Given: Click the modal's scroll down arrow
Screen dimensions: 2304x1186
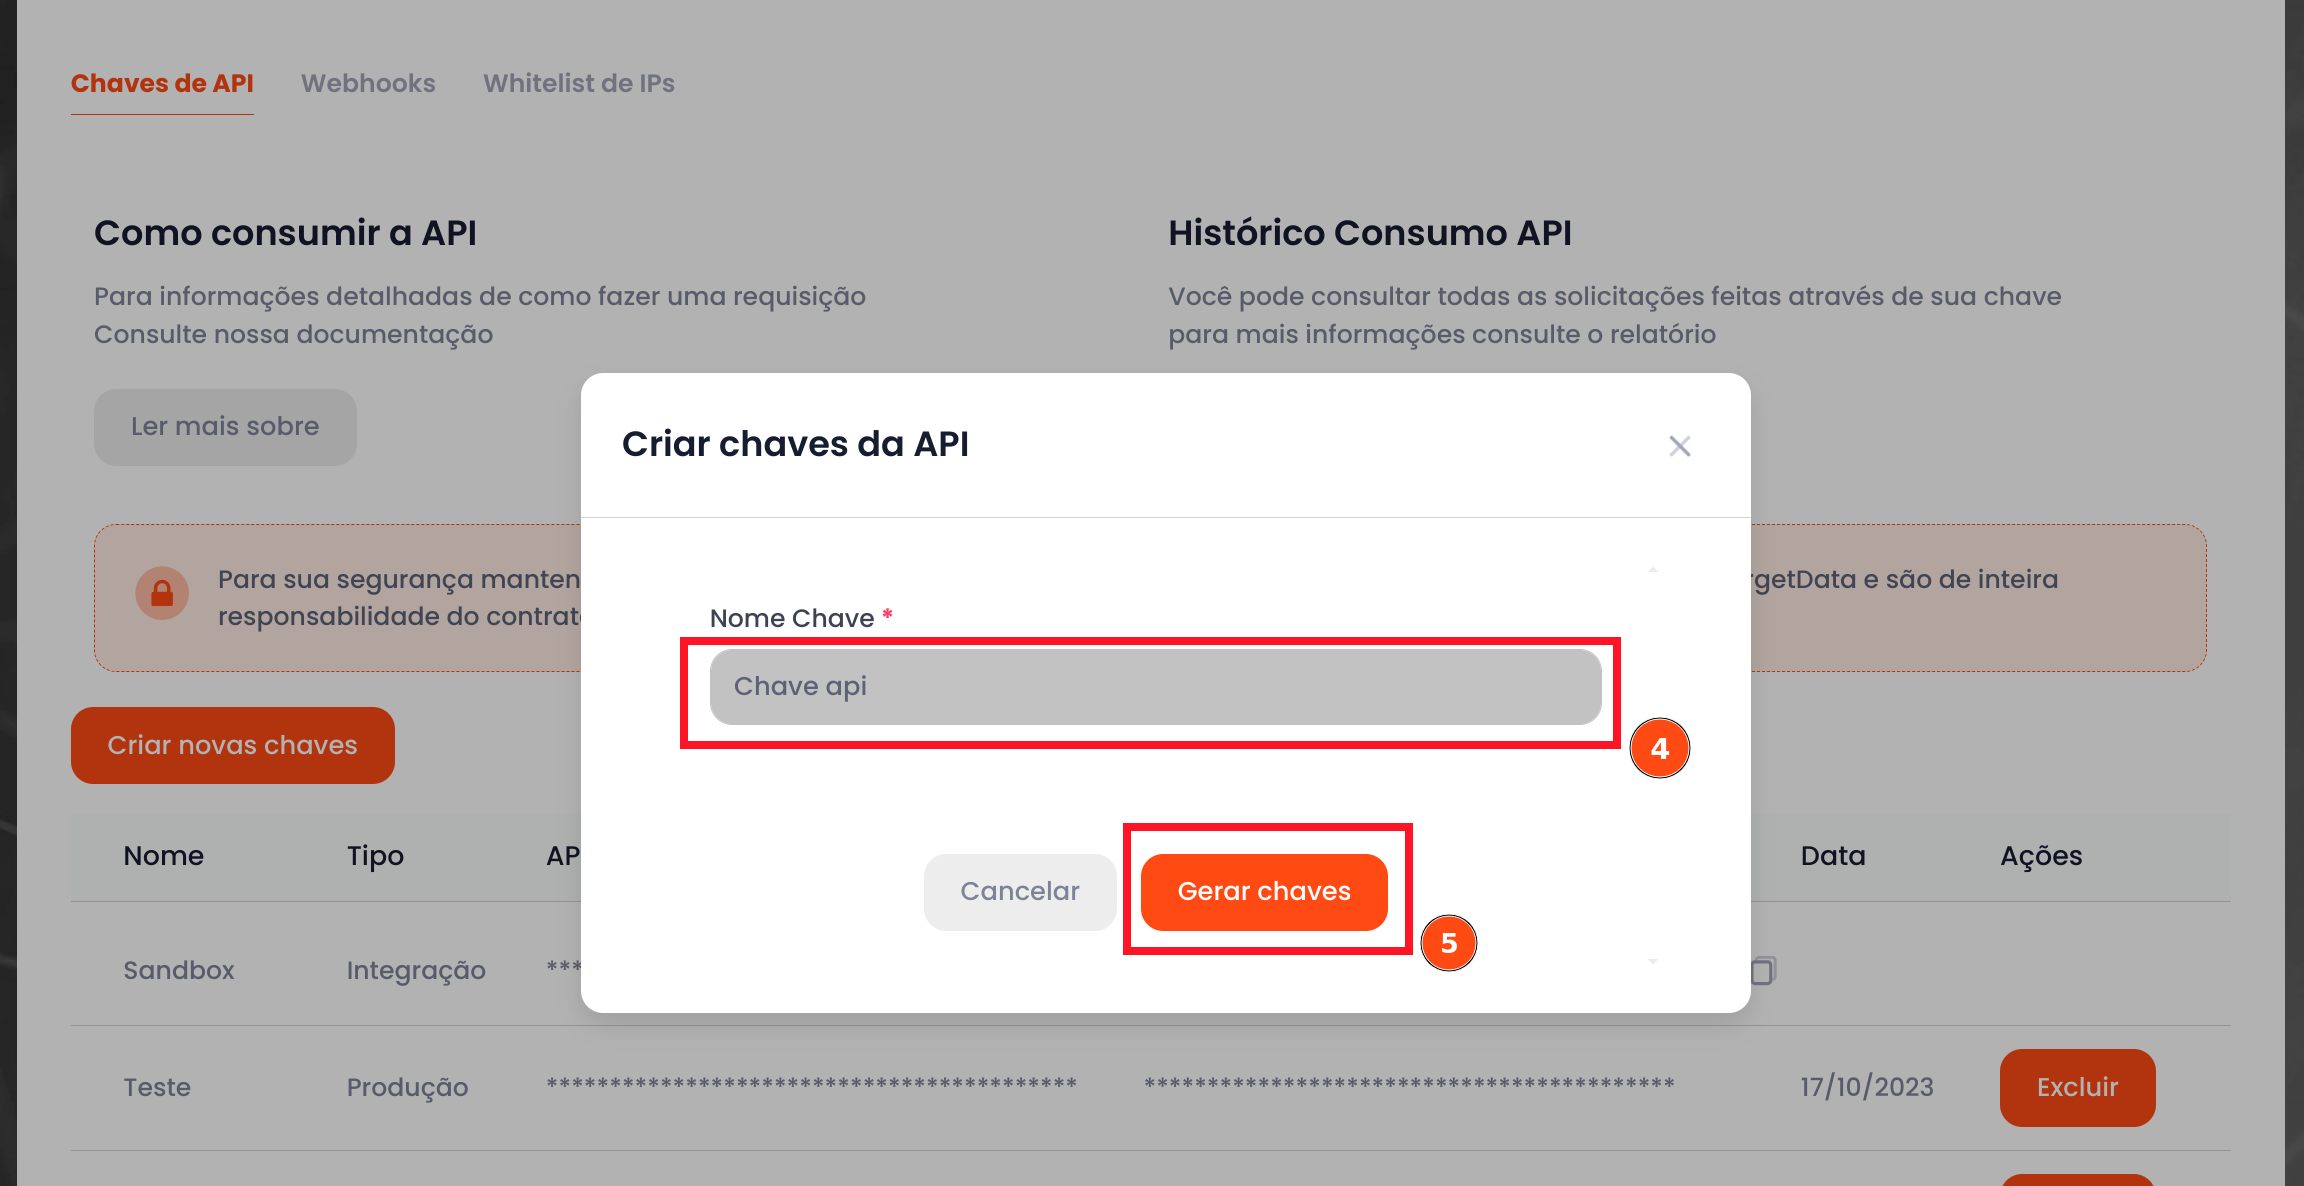Looking at the screenshot, I should click(x=1653, y=961).
